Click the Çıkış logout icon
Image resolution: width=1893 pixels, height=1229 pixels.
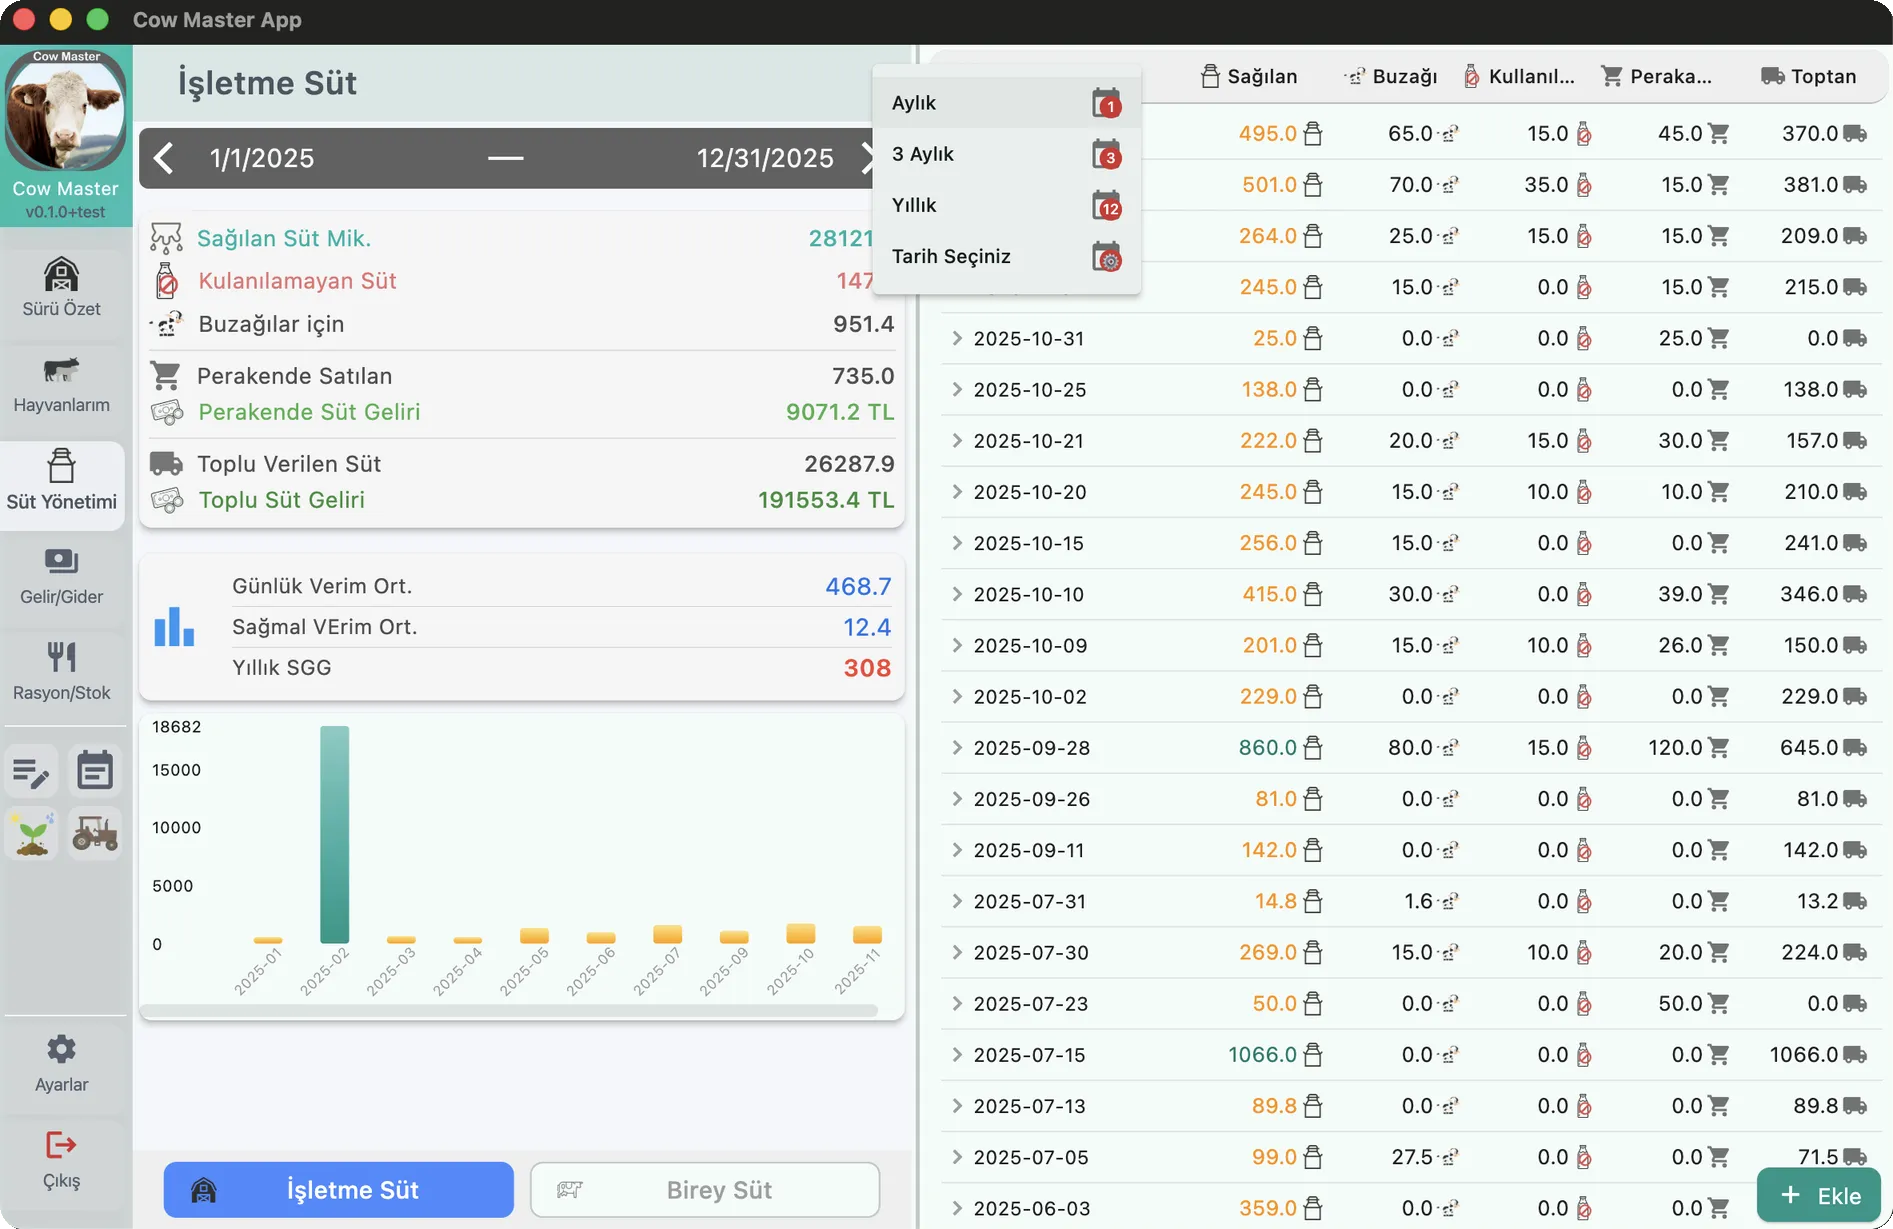pos(61,1159)
